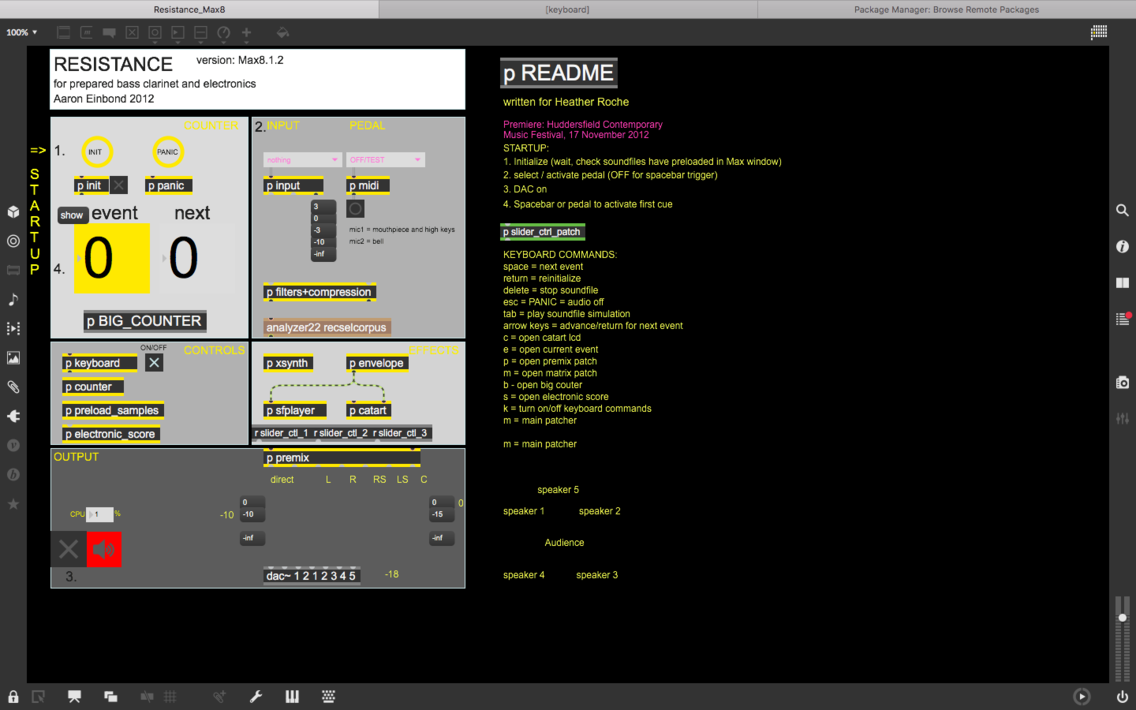
Task: Open the 100% zoom level dropdown
Action: click(22, 33)
